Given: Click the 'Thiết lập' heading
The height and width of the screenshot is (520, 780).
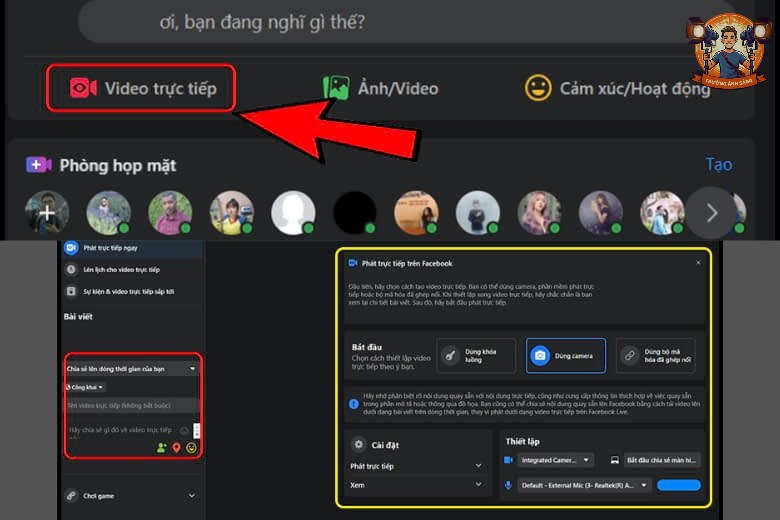Looking at the screenshot, I should [522, 441].
